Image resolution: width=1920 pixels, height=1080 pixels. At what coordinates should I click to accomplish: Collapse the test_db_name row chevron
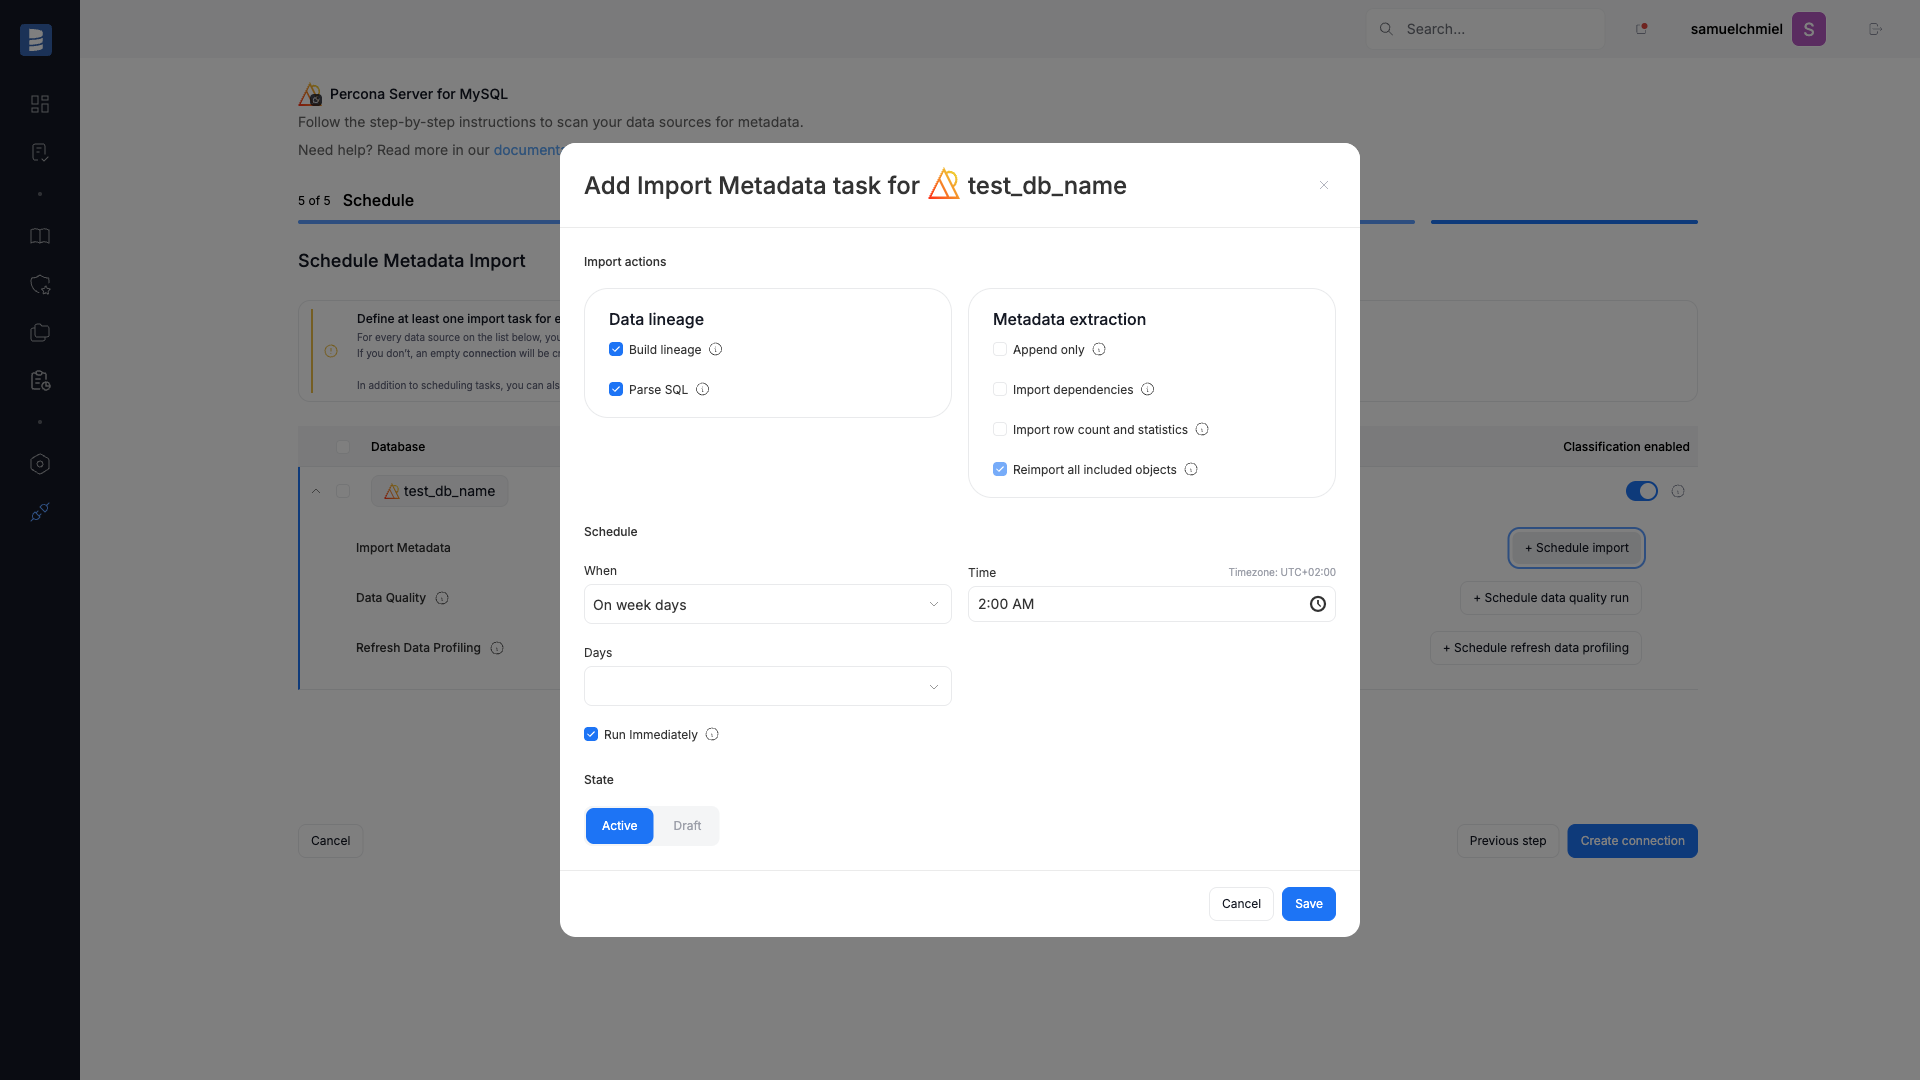(x=316, y=491)
